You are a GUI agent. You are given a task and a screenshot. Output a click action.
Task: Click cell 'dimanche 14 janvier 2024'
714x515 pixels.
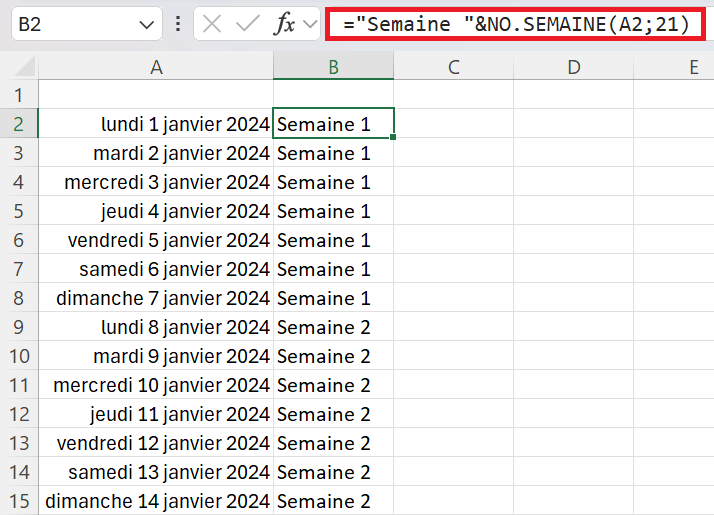156,500
